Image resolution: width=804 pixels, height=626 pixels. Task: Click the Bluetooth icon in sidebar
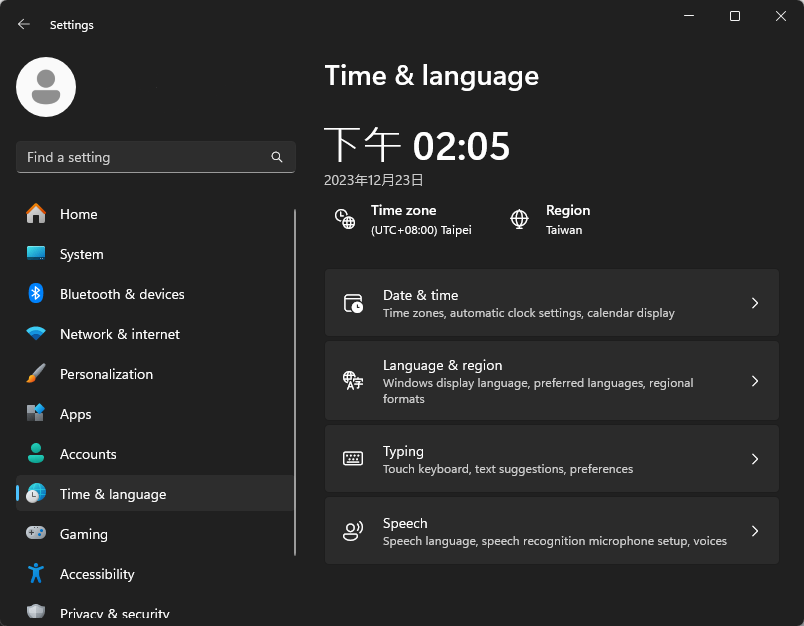tap(36, 294)
